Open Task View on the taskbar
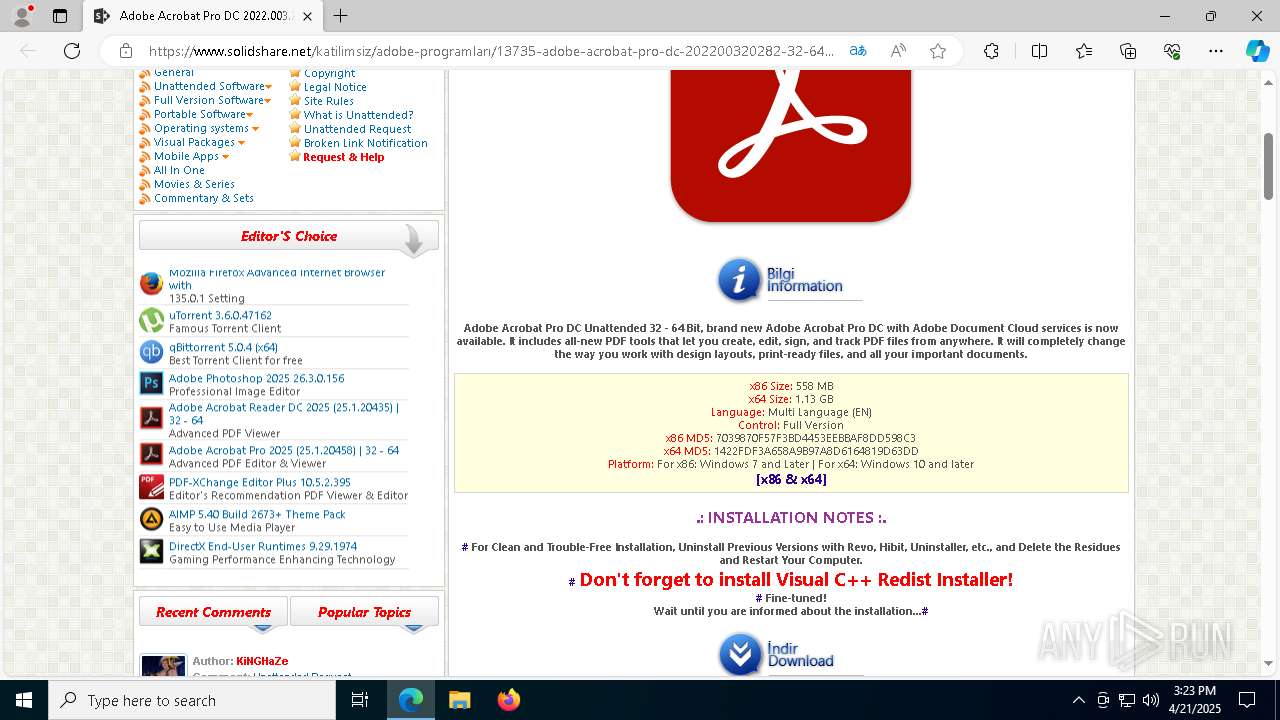This screenshot has height=720, width=1280. click(x=360, y=700)
